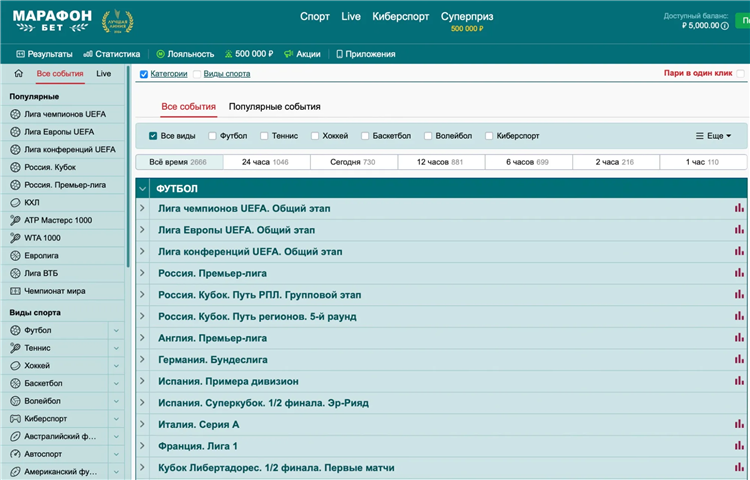Open statistics icon for Россия. Кубок. Путь регионов
Image resolution: width=750 pixels, height=480 pixels.
point(739,316)
